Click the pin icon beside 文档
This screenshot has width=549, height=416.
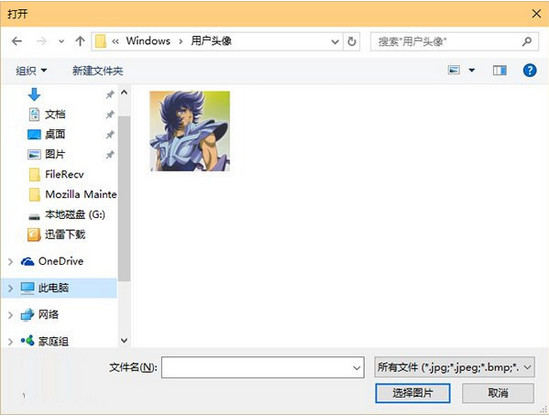[110, 115]
